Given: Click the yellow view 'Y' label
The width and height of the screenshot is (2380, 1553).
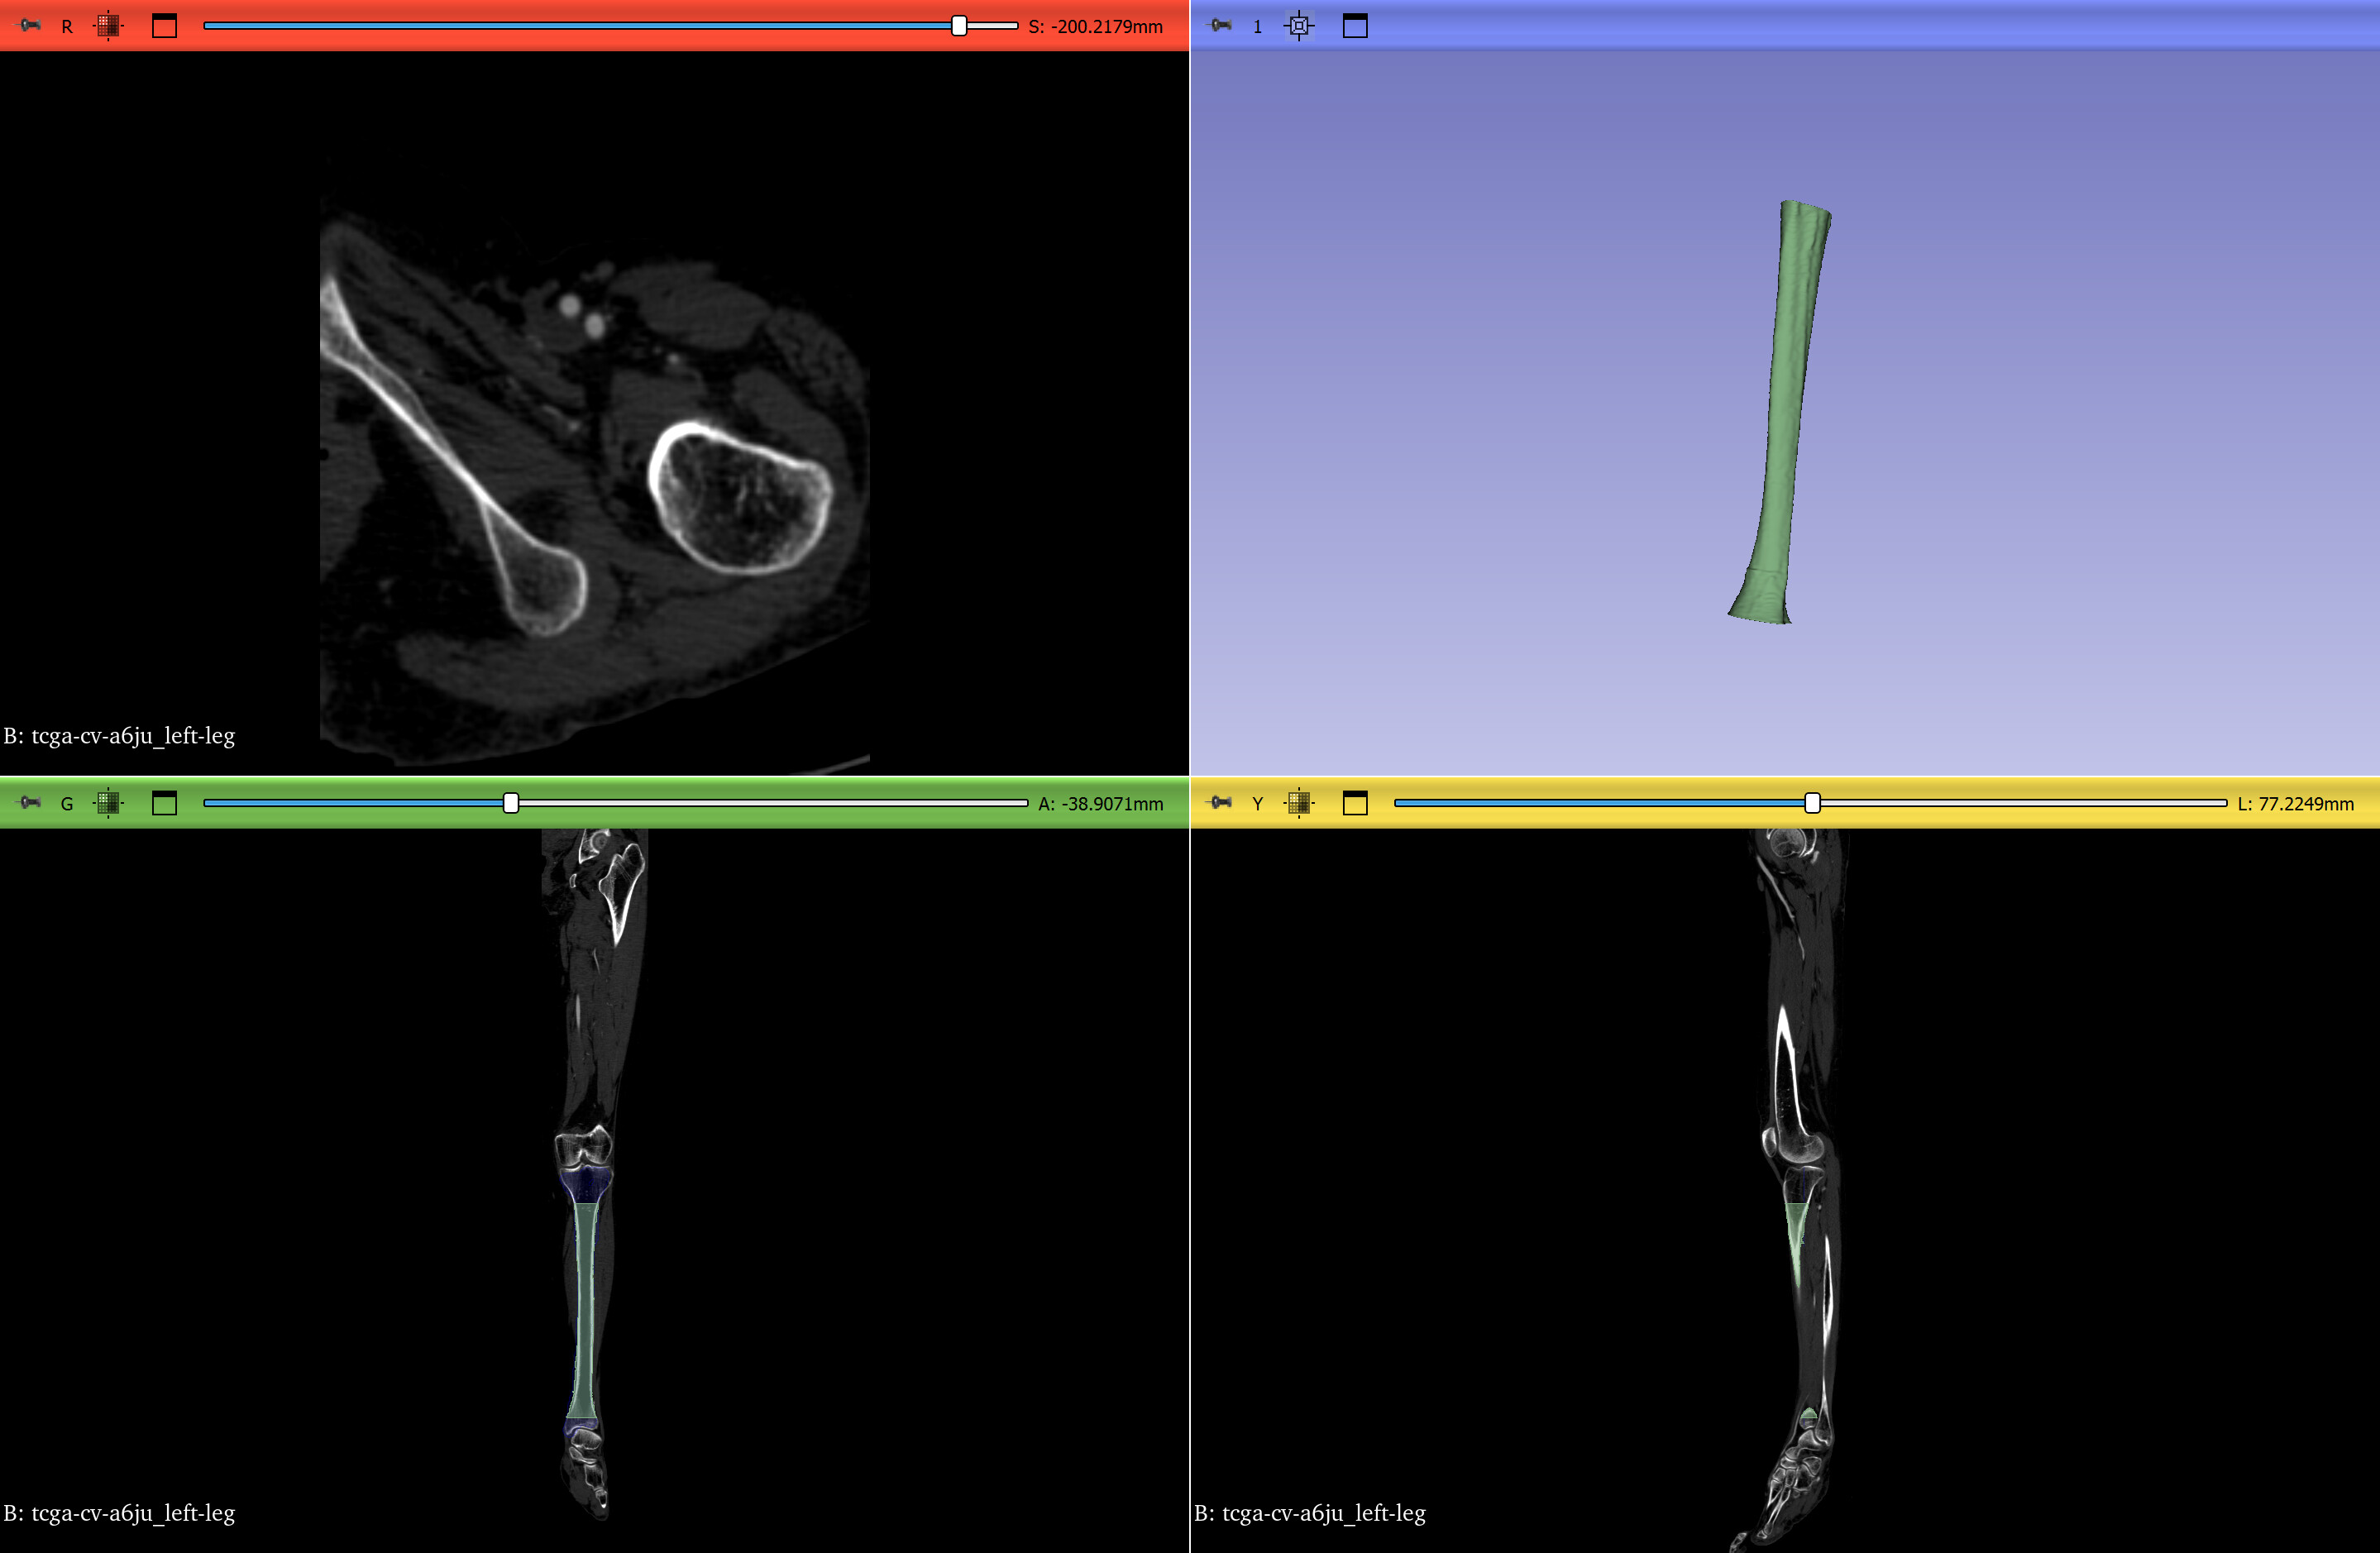Looking at the screenshot, I should [x=1257, y=804].
